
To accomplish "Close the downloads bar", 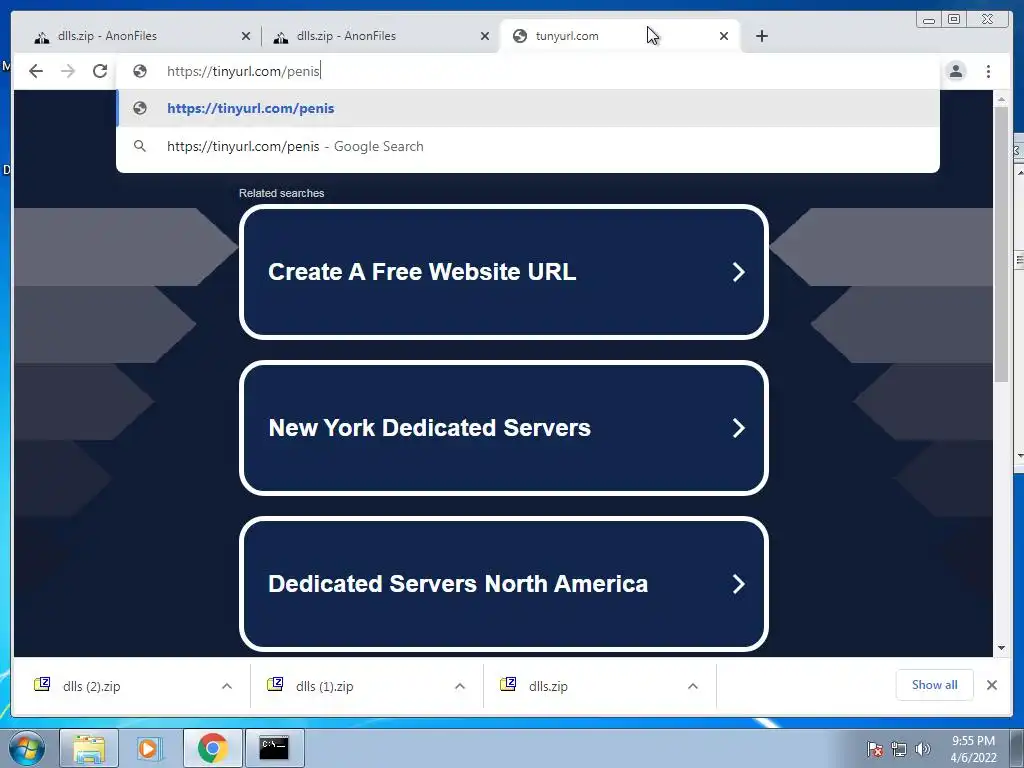I will point(991,684).
